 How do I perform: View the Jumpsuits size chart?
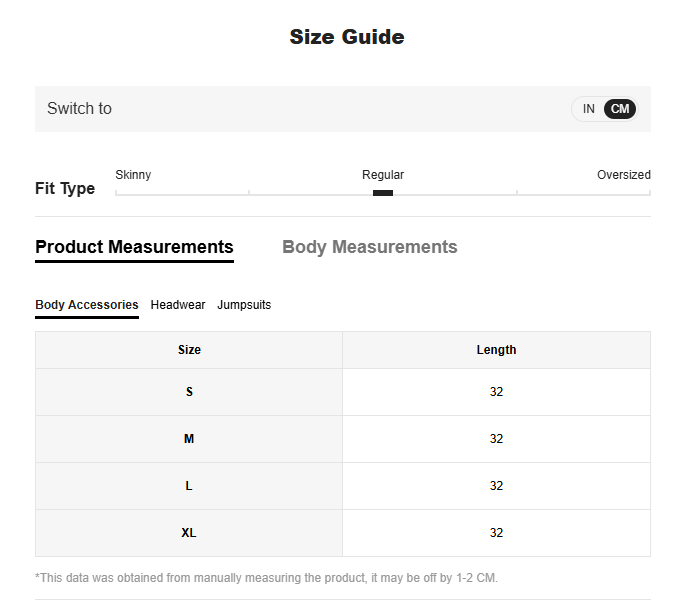(244, 305)
